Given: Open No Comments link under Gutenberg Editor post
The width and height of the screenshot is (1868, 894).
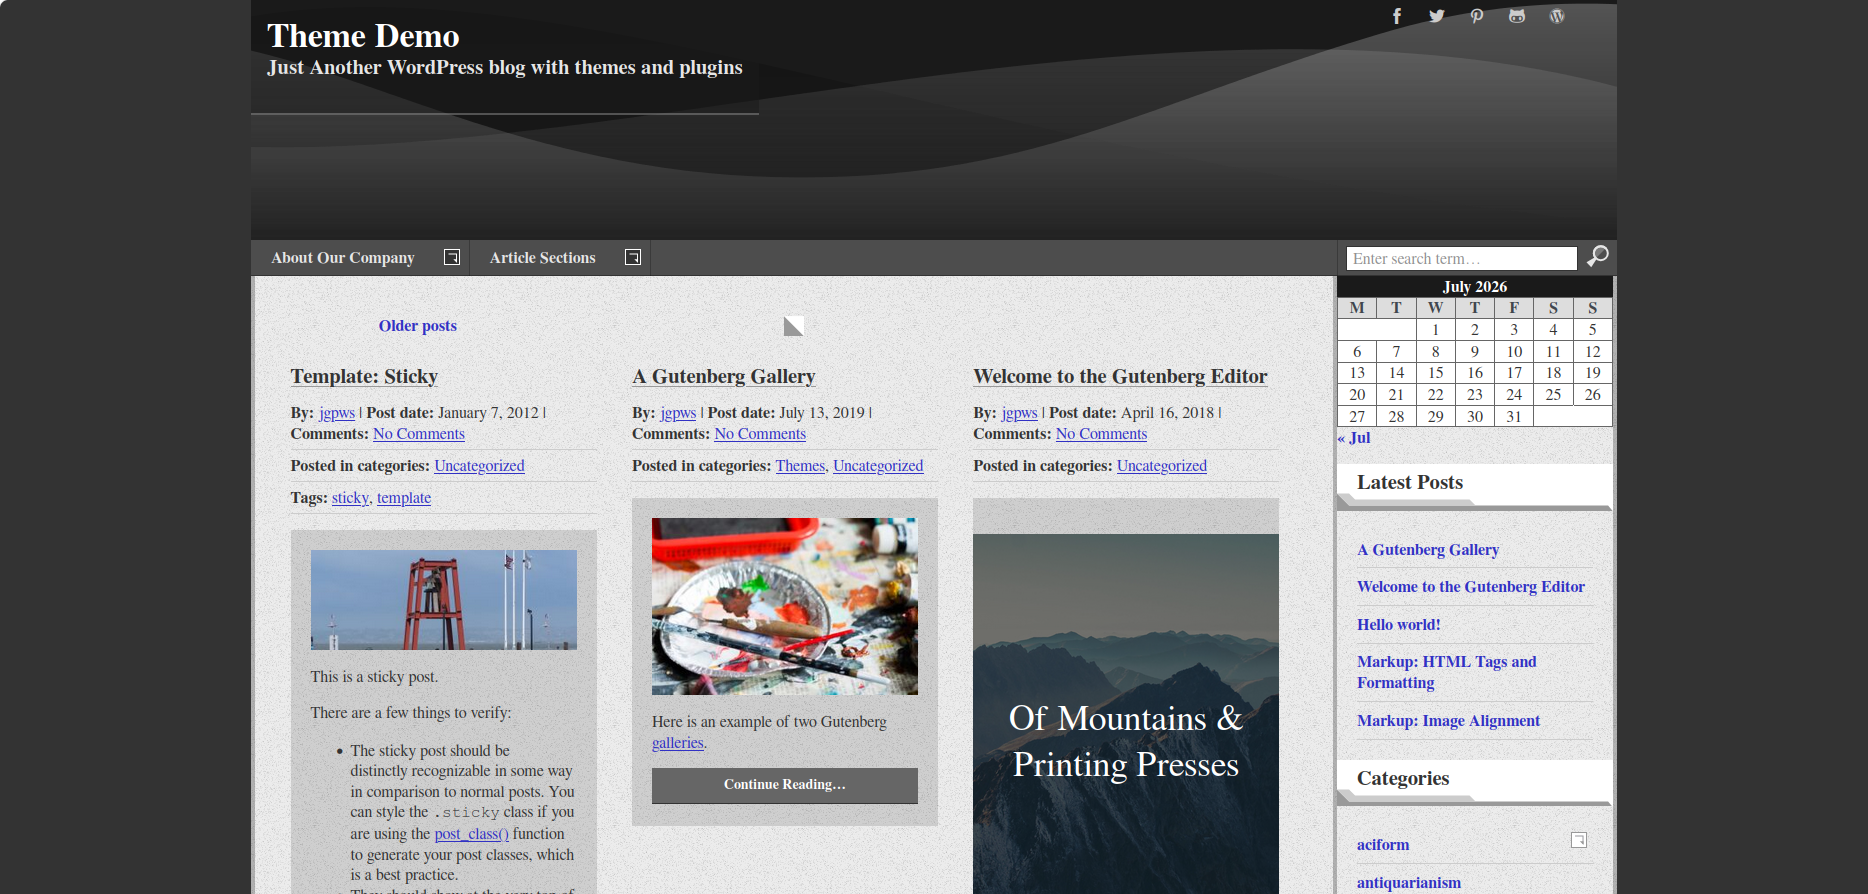Looking at the screenshot, I should (x=1101, y=434).
